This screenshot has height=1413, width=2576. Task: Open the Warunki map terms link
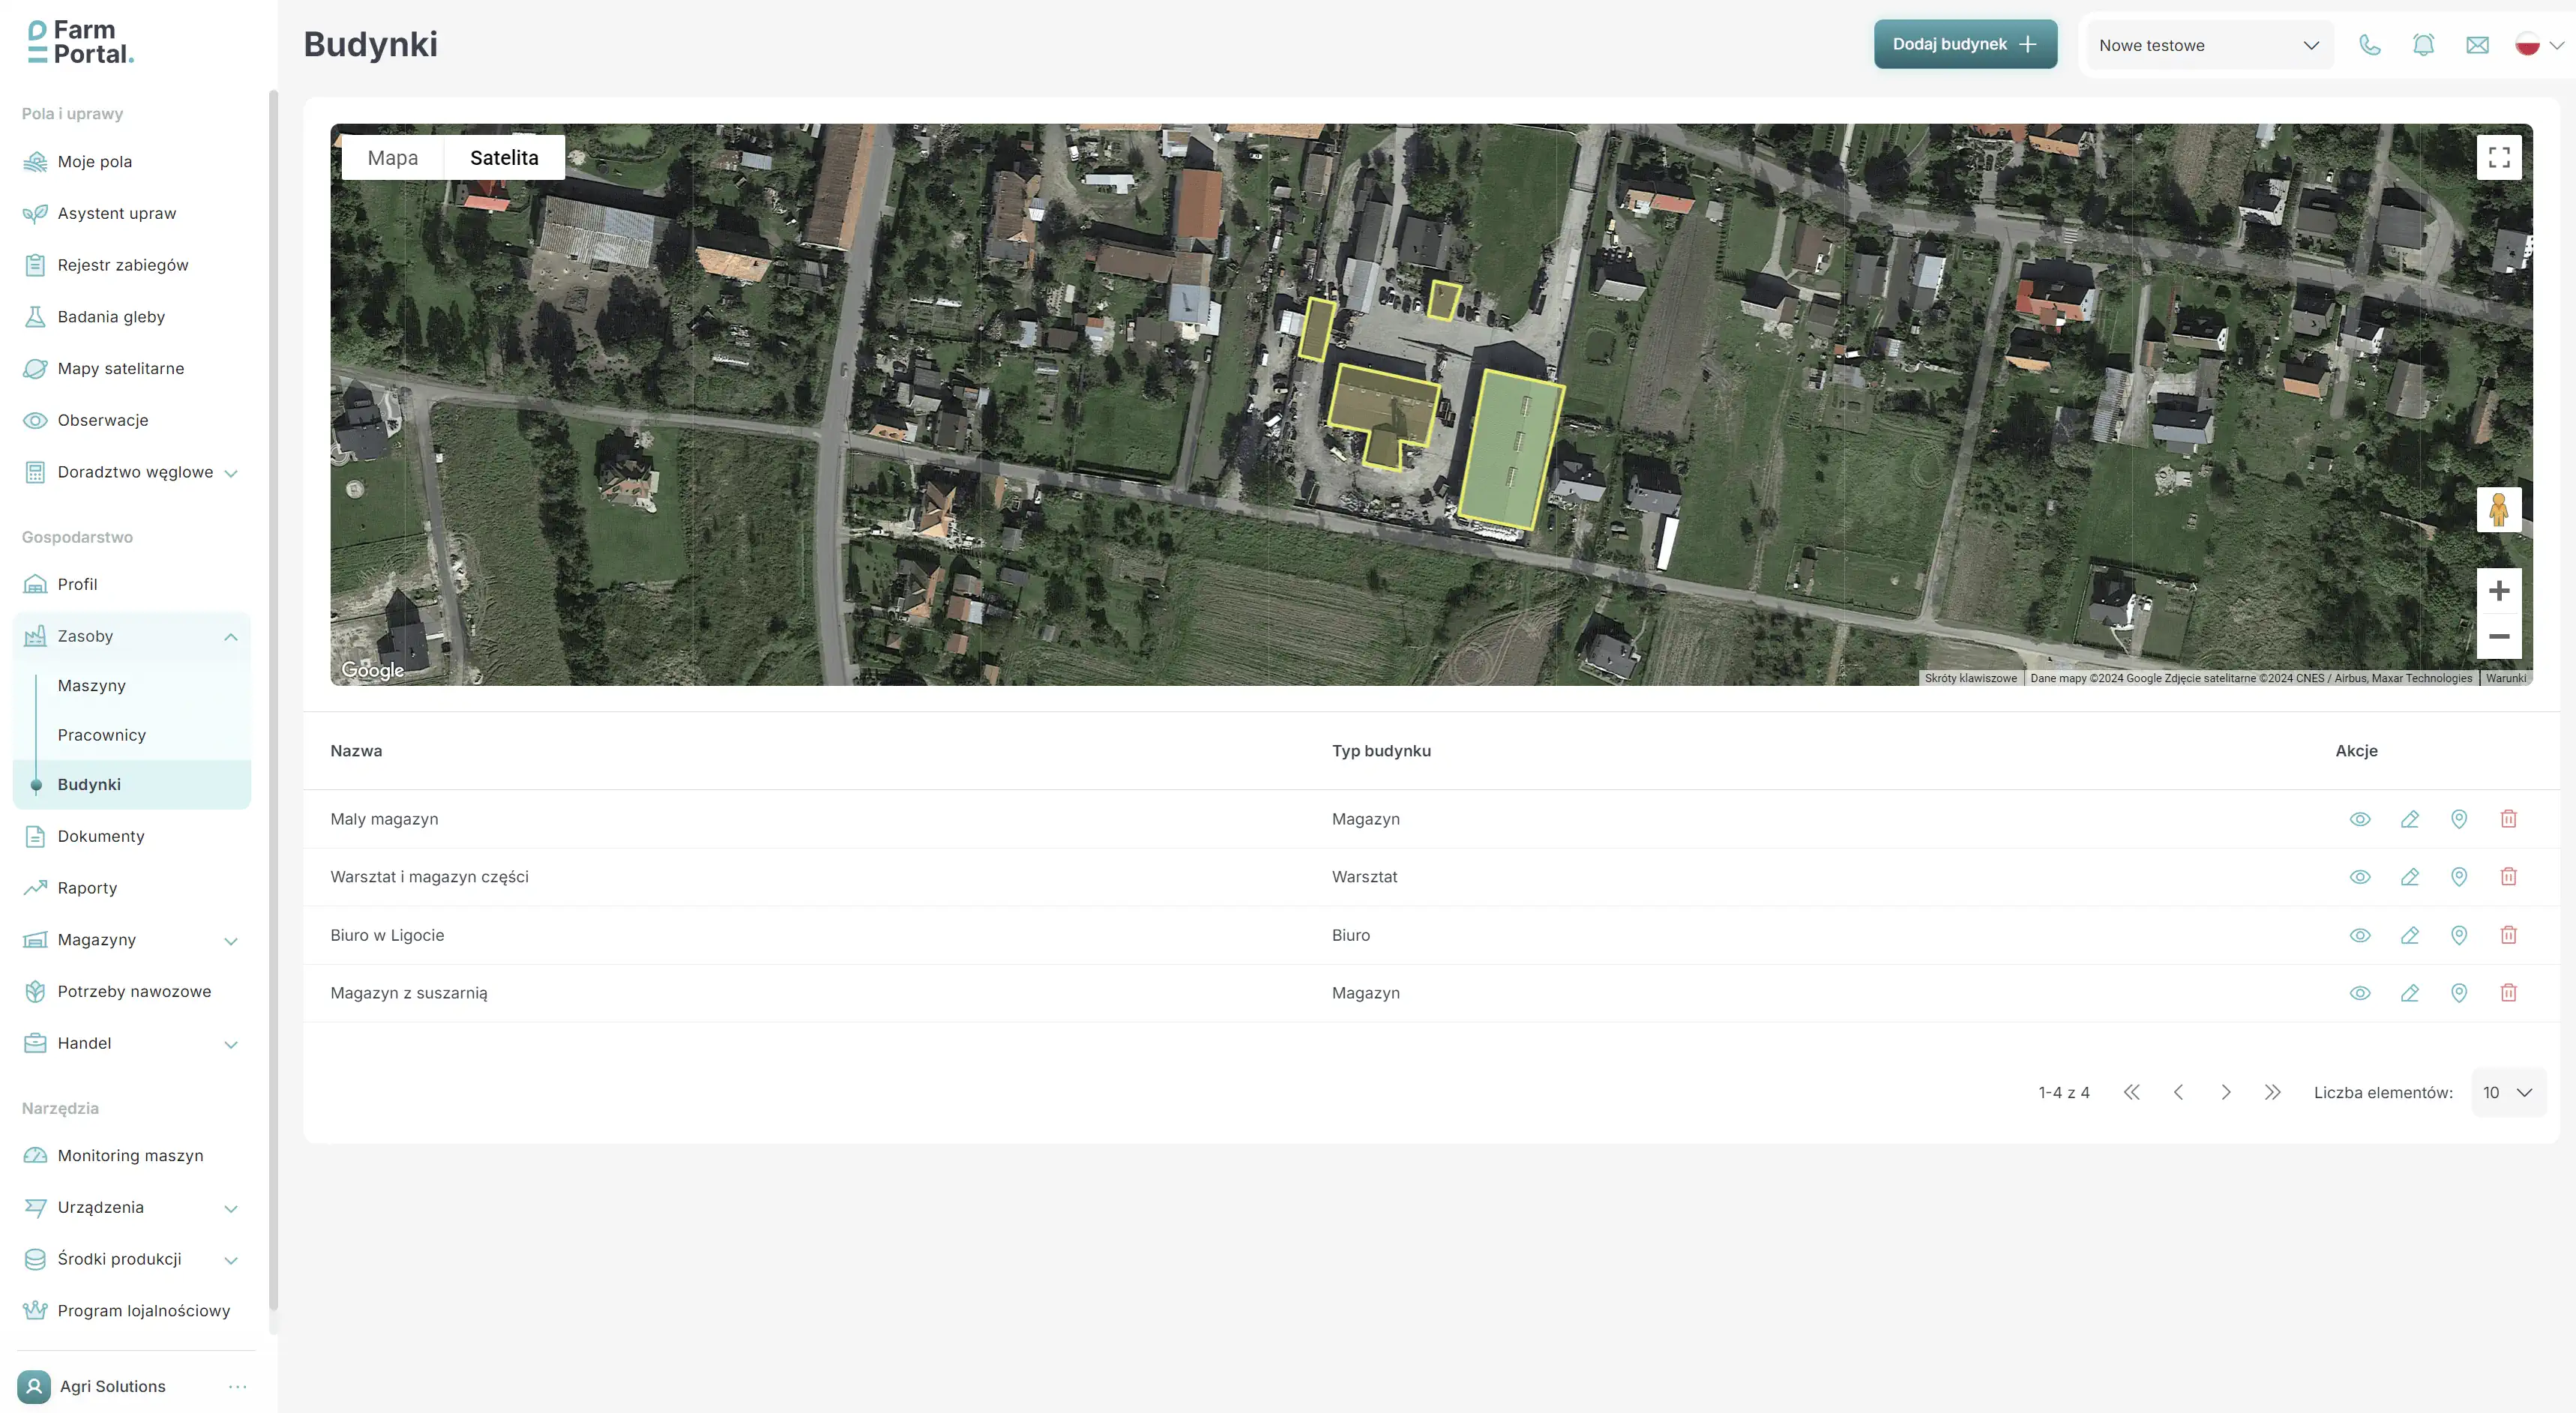click(x=2505, y=678)
